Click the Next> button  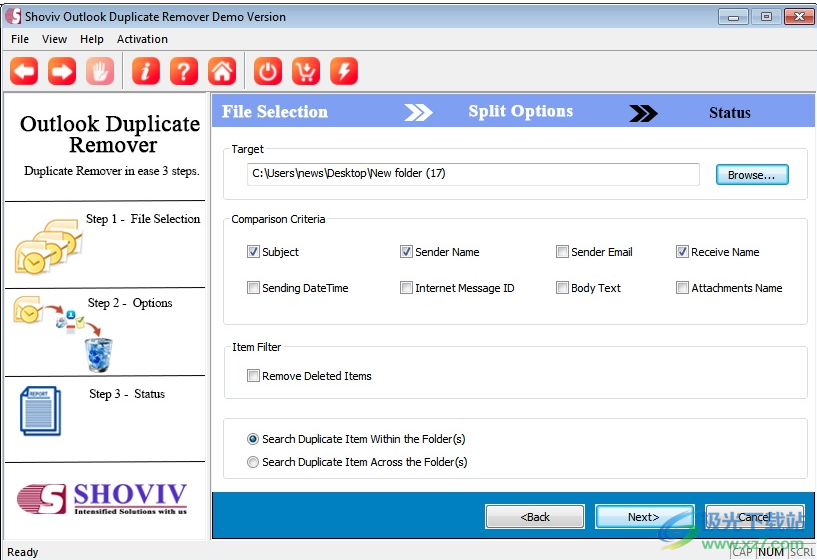coord(644,517)
